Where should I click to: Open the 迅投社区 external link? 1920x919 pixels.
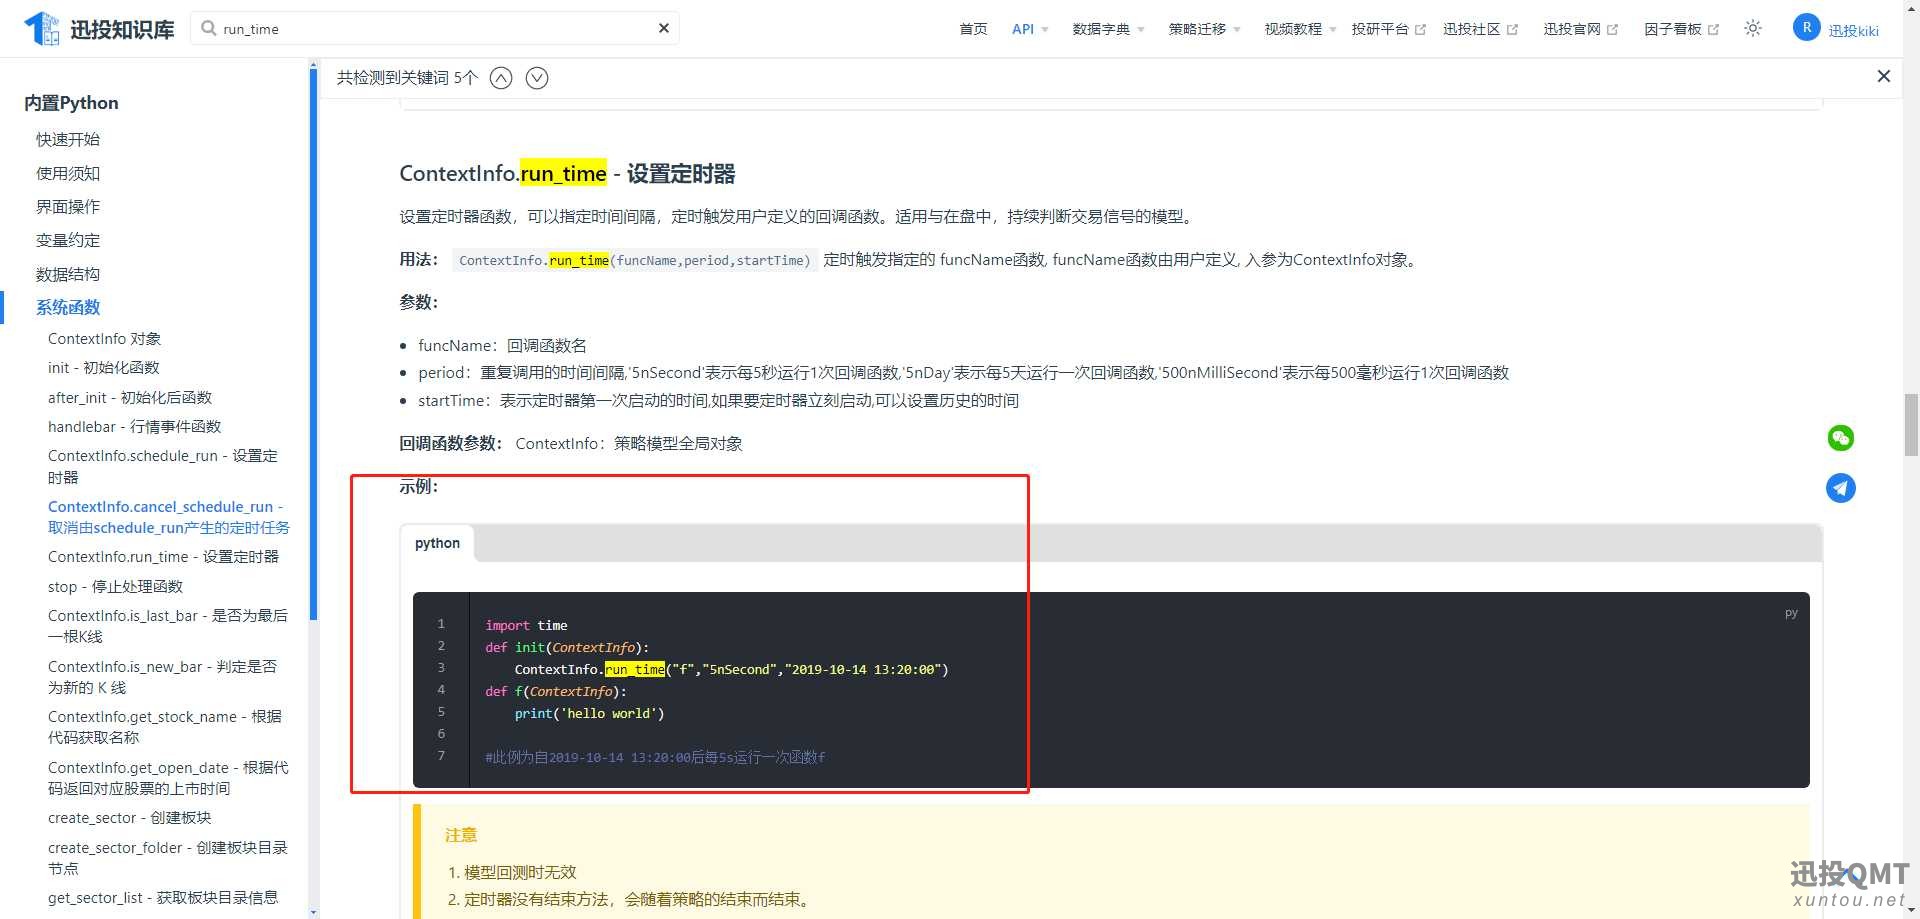point(1480,29)
